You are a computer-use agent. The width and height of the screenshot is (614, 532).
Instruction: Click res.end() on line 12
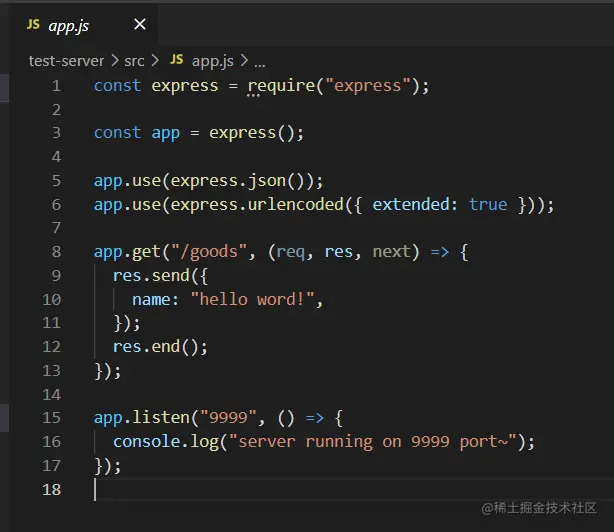coord(156,347)
